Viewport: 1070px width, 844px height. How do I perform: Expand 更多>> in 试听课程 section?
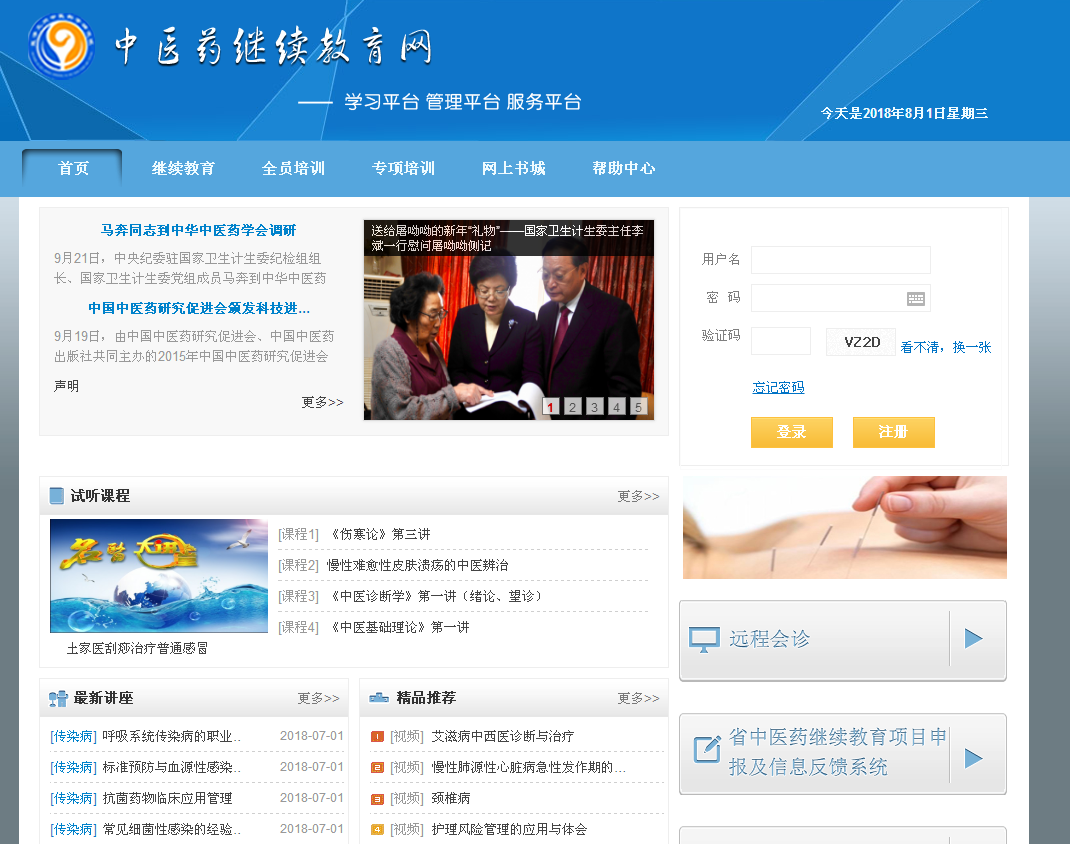point(638,496)
